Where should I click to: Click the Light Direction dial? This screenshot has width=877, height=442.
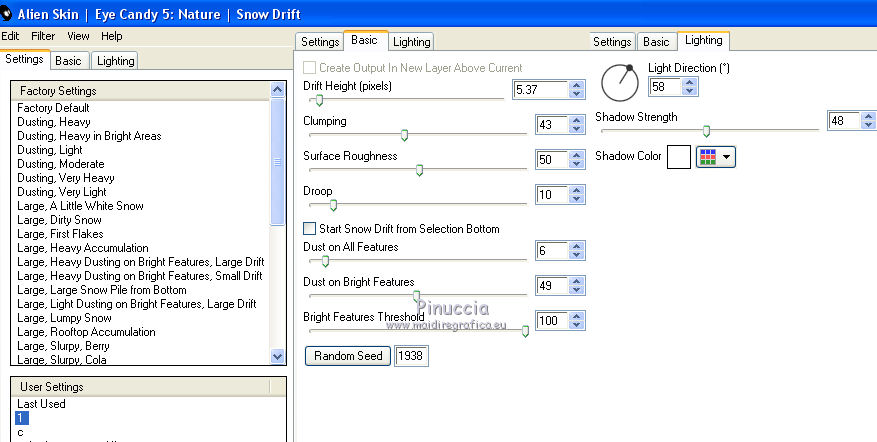(x=620, y=82)
